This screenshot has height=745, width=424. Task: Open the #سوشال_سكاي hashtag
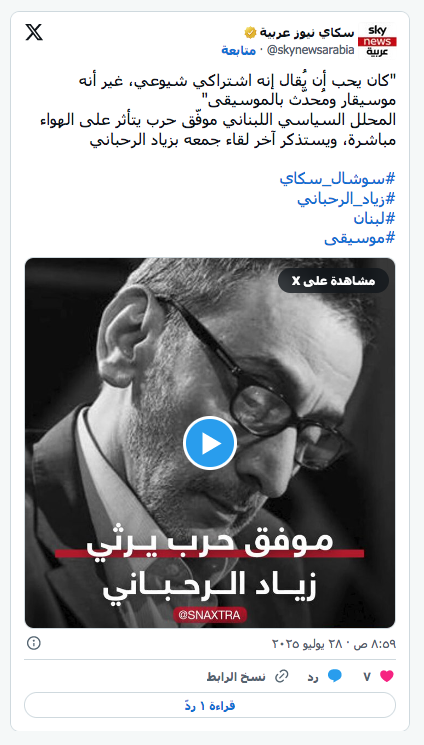point(337,179)
